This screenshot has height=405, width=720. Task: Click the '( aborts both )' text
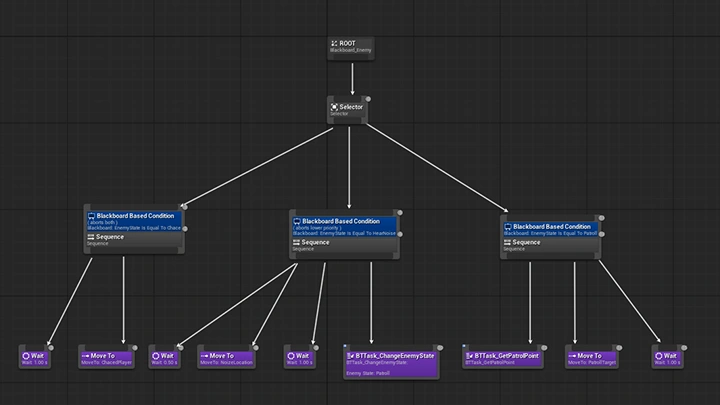tap(102, 222)
